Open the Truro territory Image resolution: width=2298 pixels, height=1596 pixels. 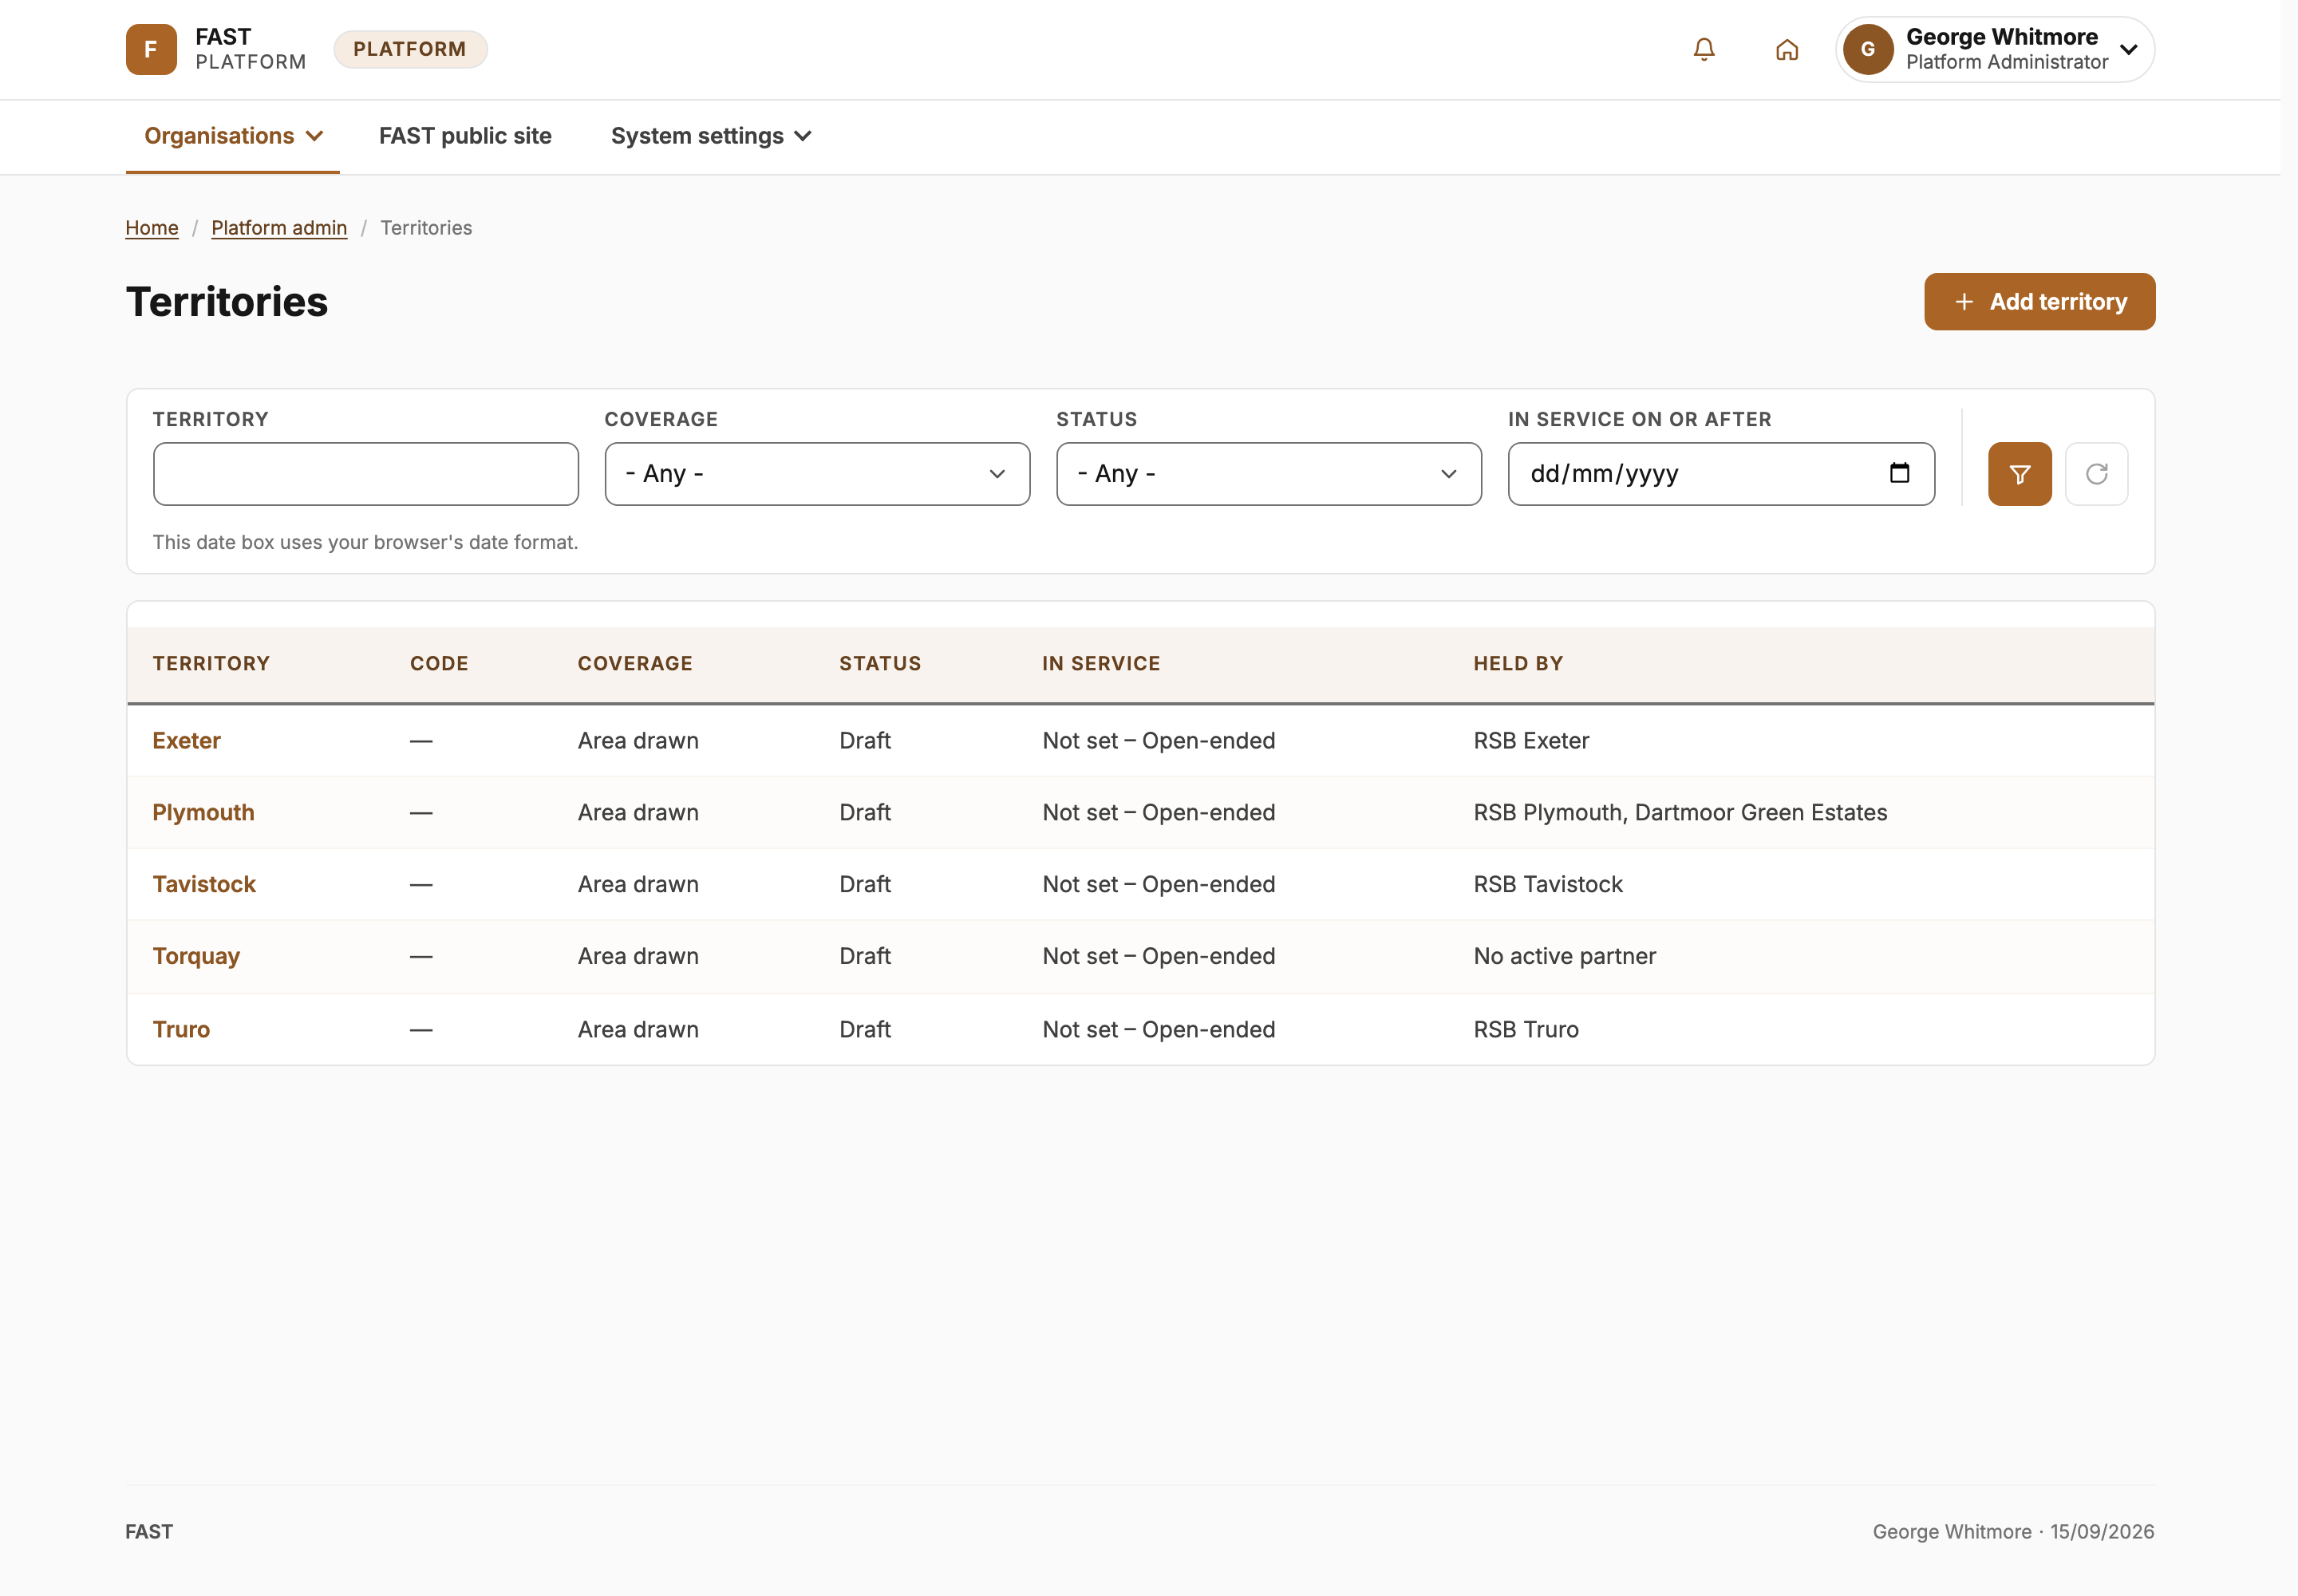(x=181, y=1029)
